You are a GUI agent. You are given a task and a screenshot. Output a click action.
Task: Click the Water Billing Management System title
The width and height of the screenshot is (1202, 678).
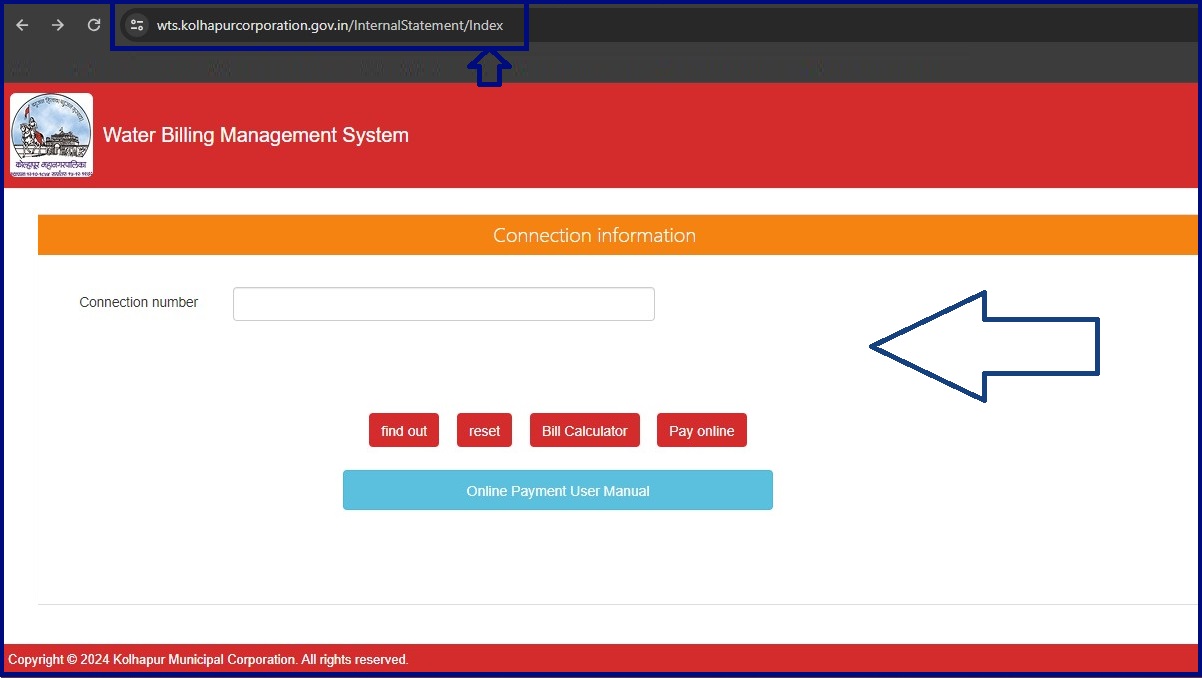(256, 135)
